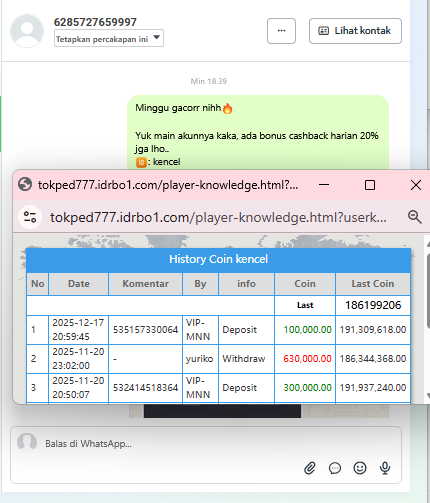Click the zoom magnifier icon in address bar
The image size is (430, 503).
point(415,217)
